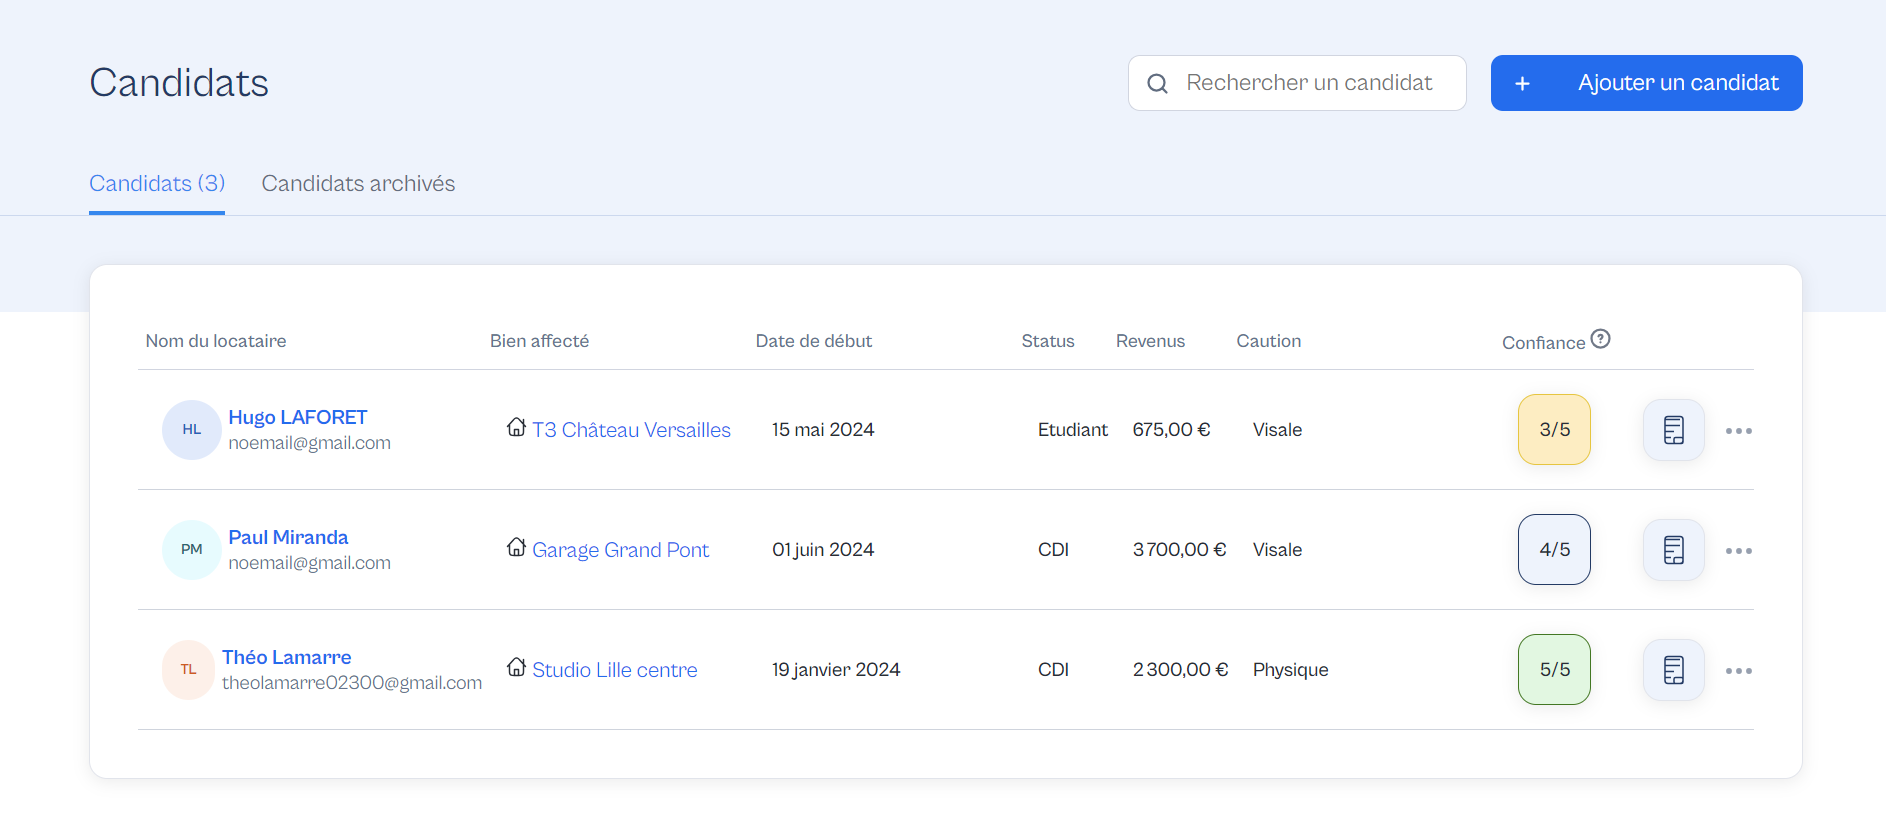Click date 15 mai 2024
The image size is (1886, 833).
(823, 430)
